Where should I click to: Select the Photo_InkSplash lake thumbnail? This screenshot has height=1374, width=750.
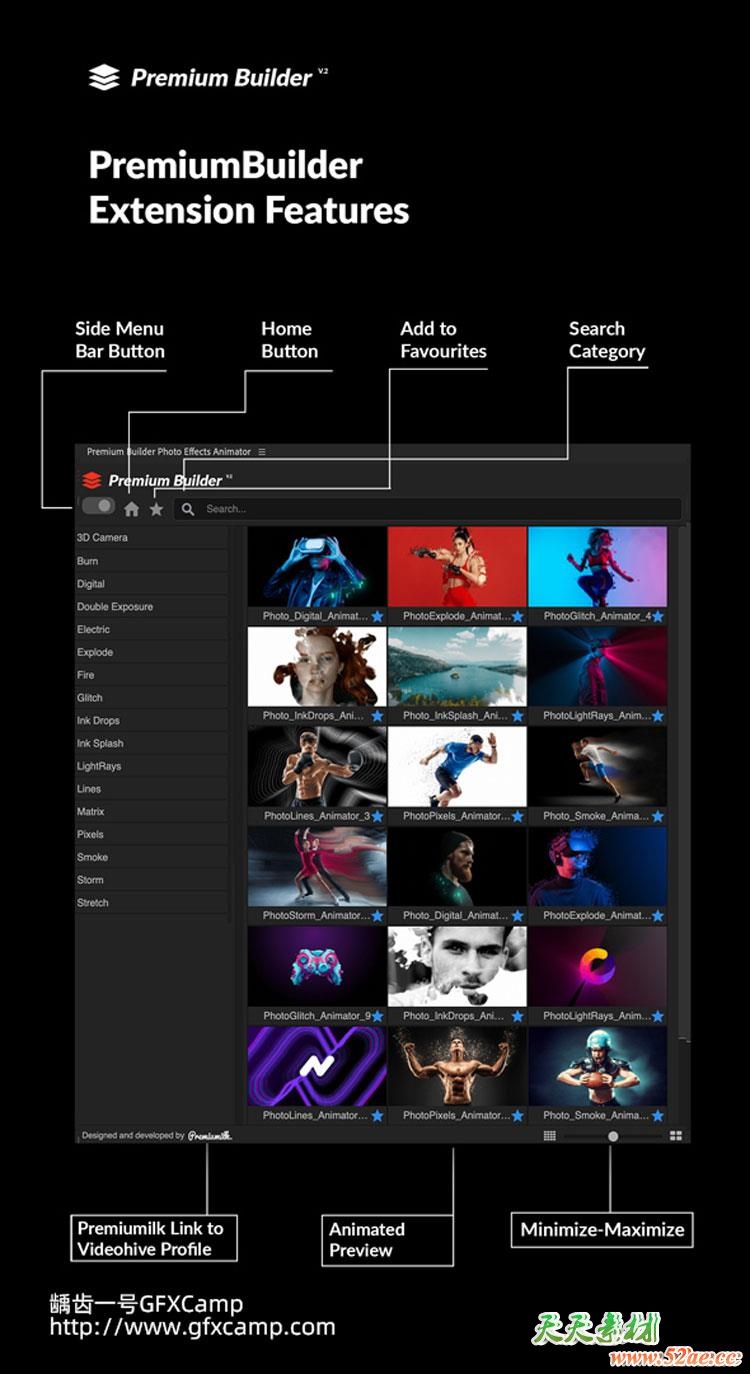click(457, 666)
